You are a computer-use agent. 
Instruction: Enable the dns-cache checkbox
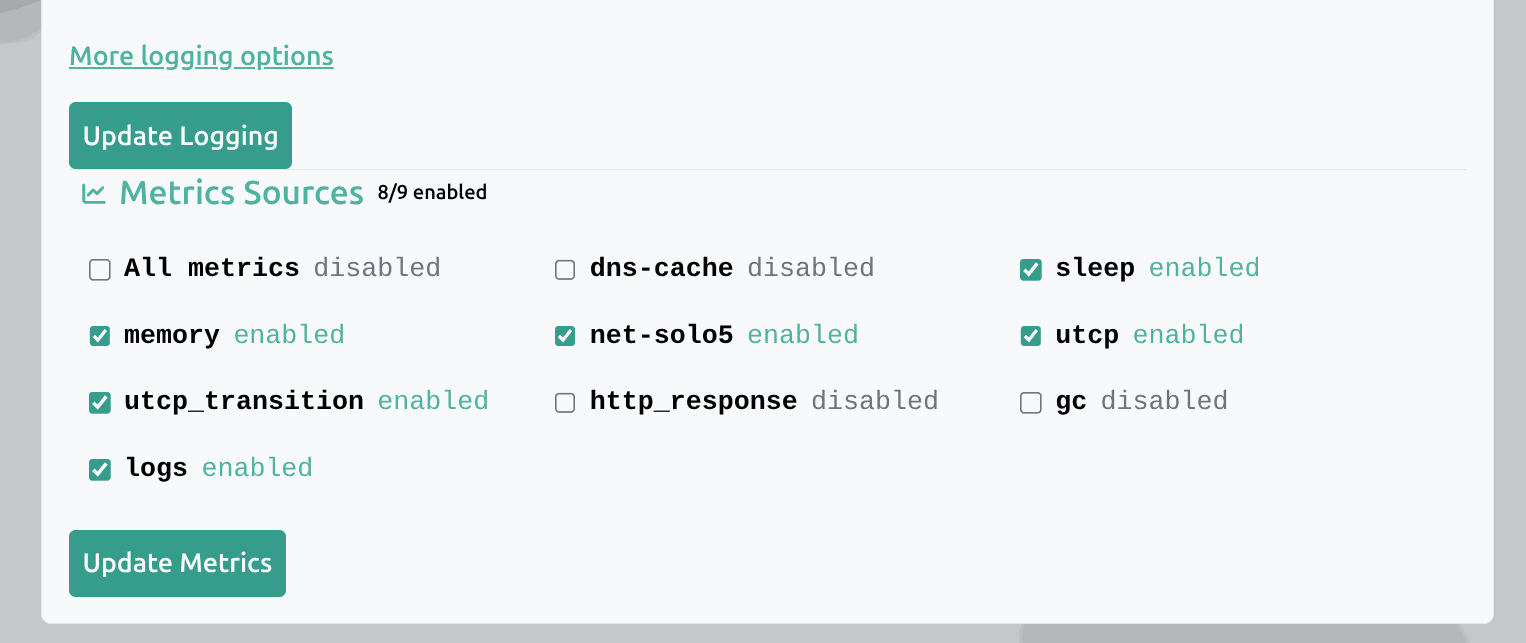click(565, 270)
